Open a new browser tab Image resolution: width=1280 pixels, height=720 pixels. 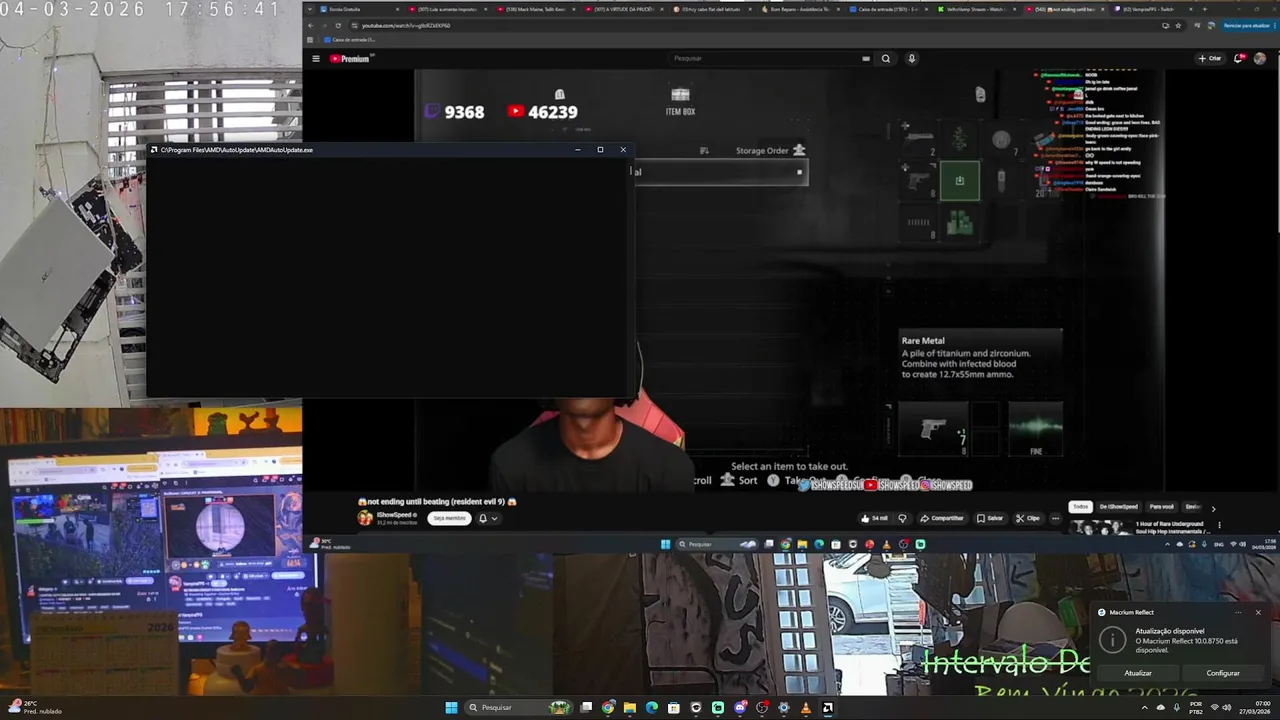click(x=1204, y=9)
